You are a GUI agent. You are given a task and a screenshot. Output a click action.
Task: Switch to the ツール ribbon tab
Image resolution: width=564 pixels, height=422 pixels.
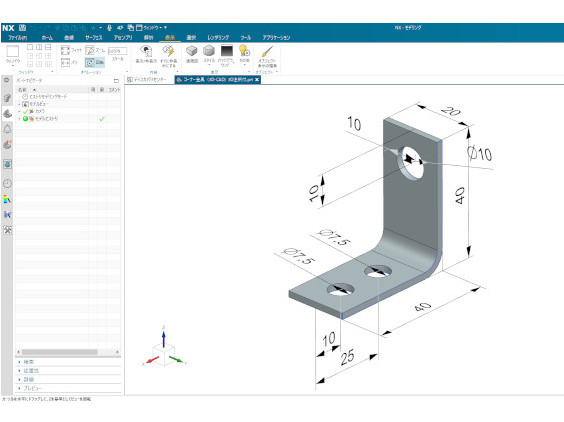coord(246,37)
